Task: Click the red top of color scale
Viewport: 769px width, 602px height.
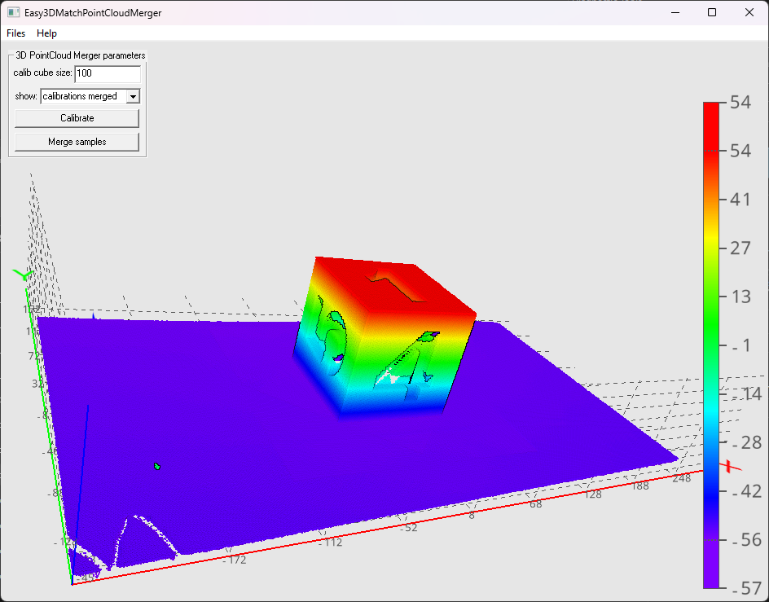Action: 712,112
